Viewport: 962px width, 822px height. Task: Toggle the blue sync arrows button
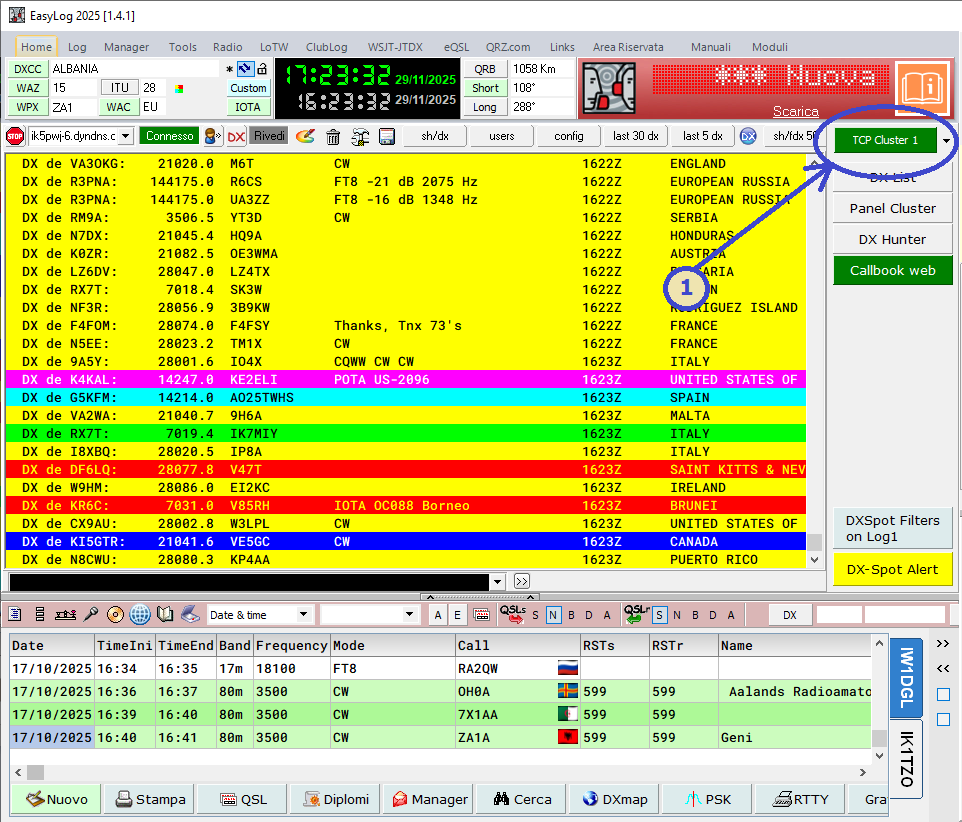point(245,69)
